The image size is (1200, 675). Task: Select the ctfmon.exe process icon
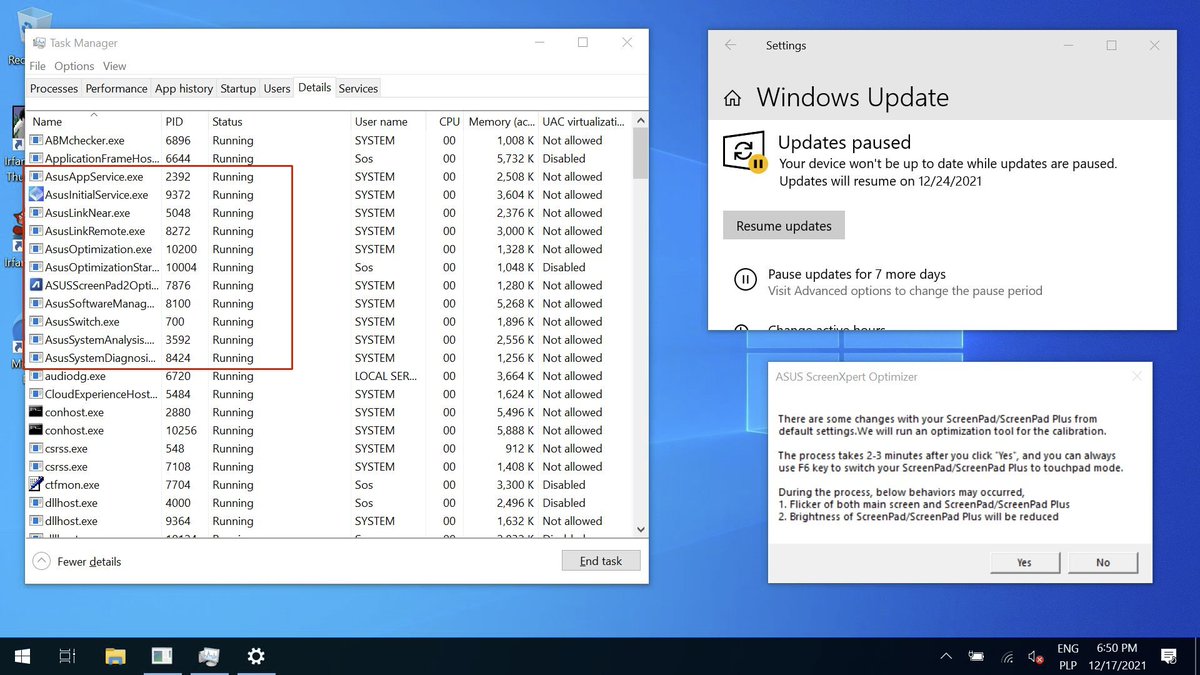37,485
